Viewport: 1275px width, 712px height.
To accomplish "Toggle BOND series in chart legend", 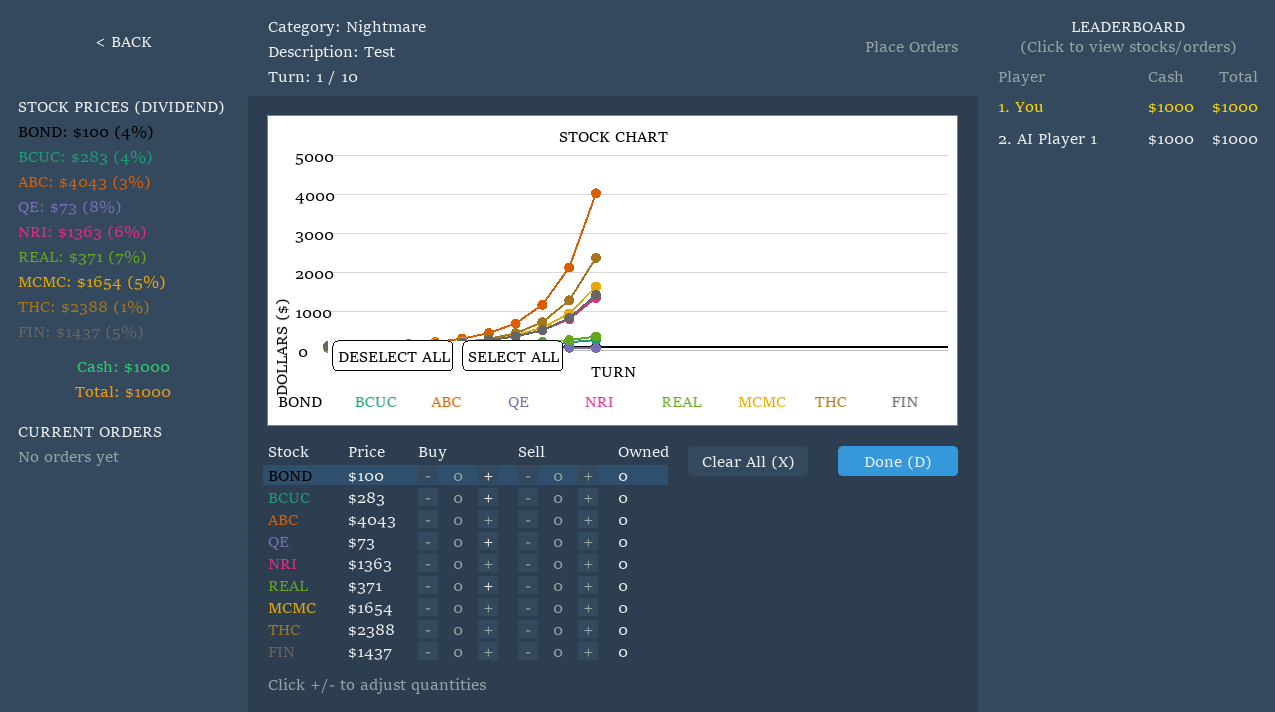I will [300, 402].
